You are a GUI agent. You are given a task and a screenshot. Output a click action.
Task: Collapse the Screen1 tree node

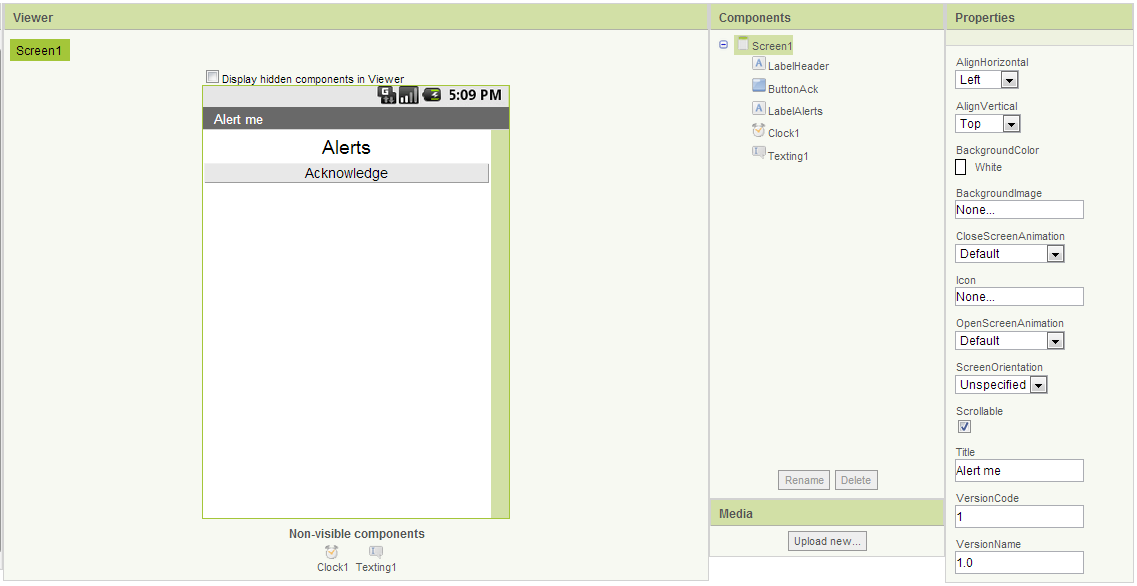pyautogui.click(x=724, y=45)
